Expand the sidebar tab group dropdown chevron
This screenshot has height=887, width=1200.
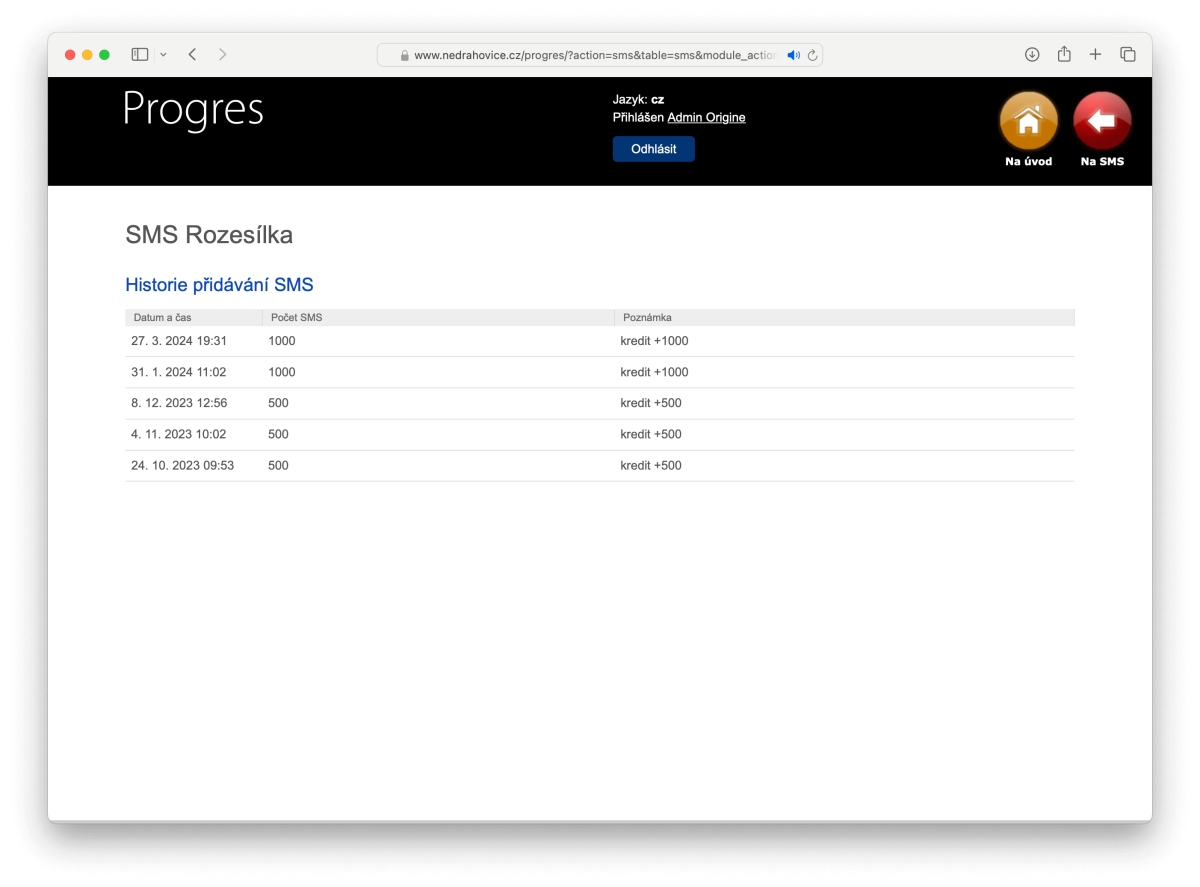(163, 55)
